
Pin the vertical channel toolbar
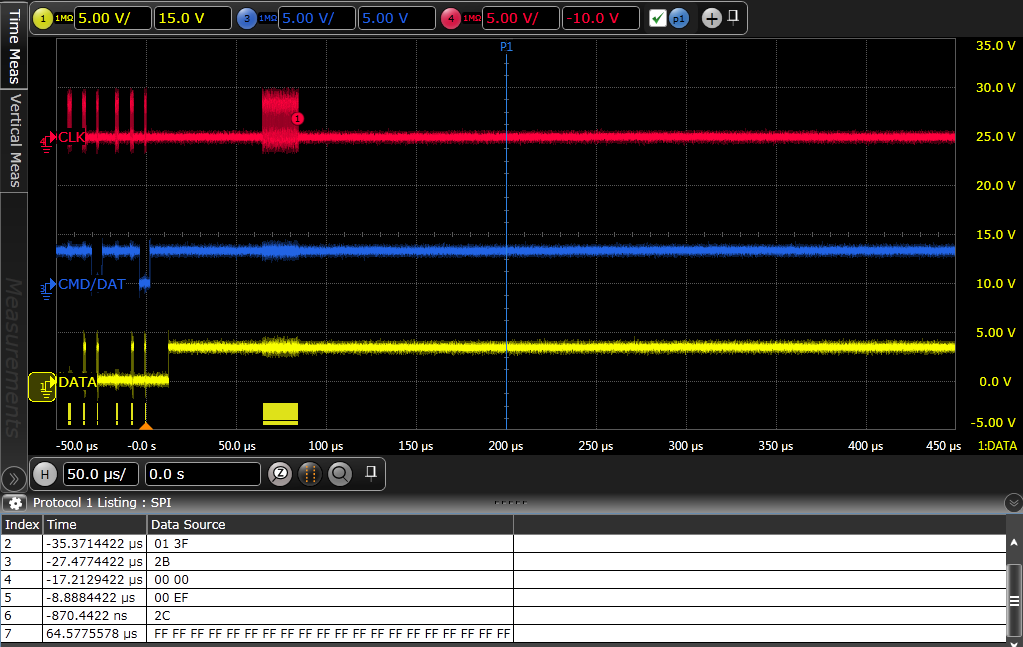(733, 17)
